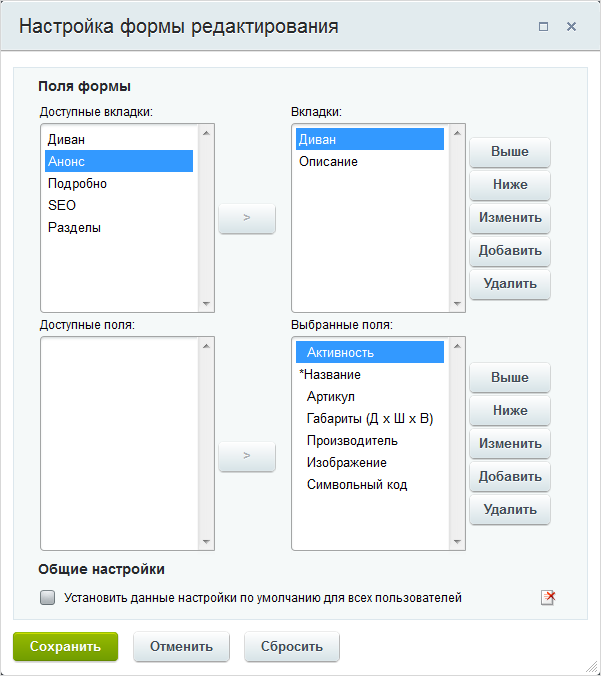Screen dimensions: 601x676
Task: Select Анонс in Доступные вкладки list
Action: coord(119,161)
